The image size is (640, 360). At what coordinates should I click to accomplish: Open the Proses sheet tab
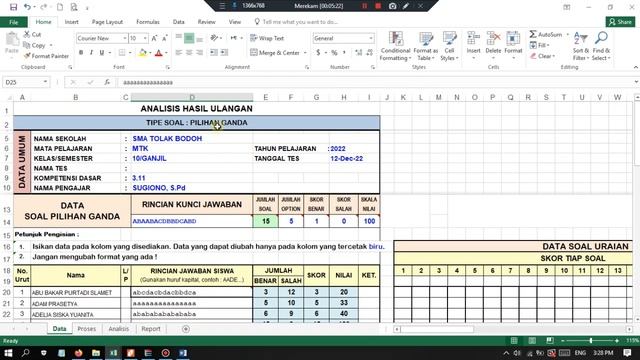(87, 329)
